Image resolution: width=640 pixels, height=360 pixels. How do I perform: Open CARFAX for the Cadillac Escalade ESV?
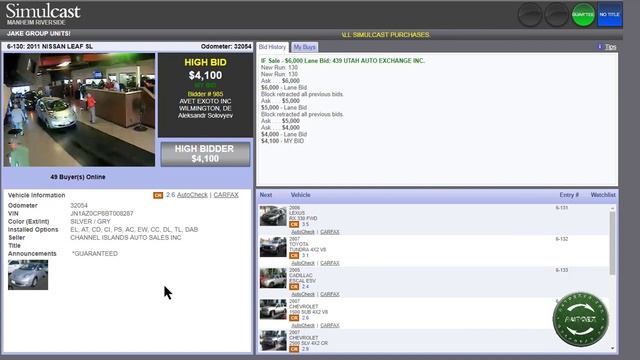[330, 294]
